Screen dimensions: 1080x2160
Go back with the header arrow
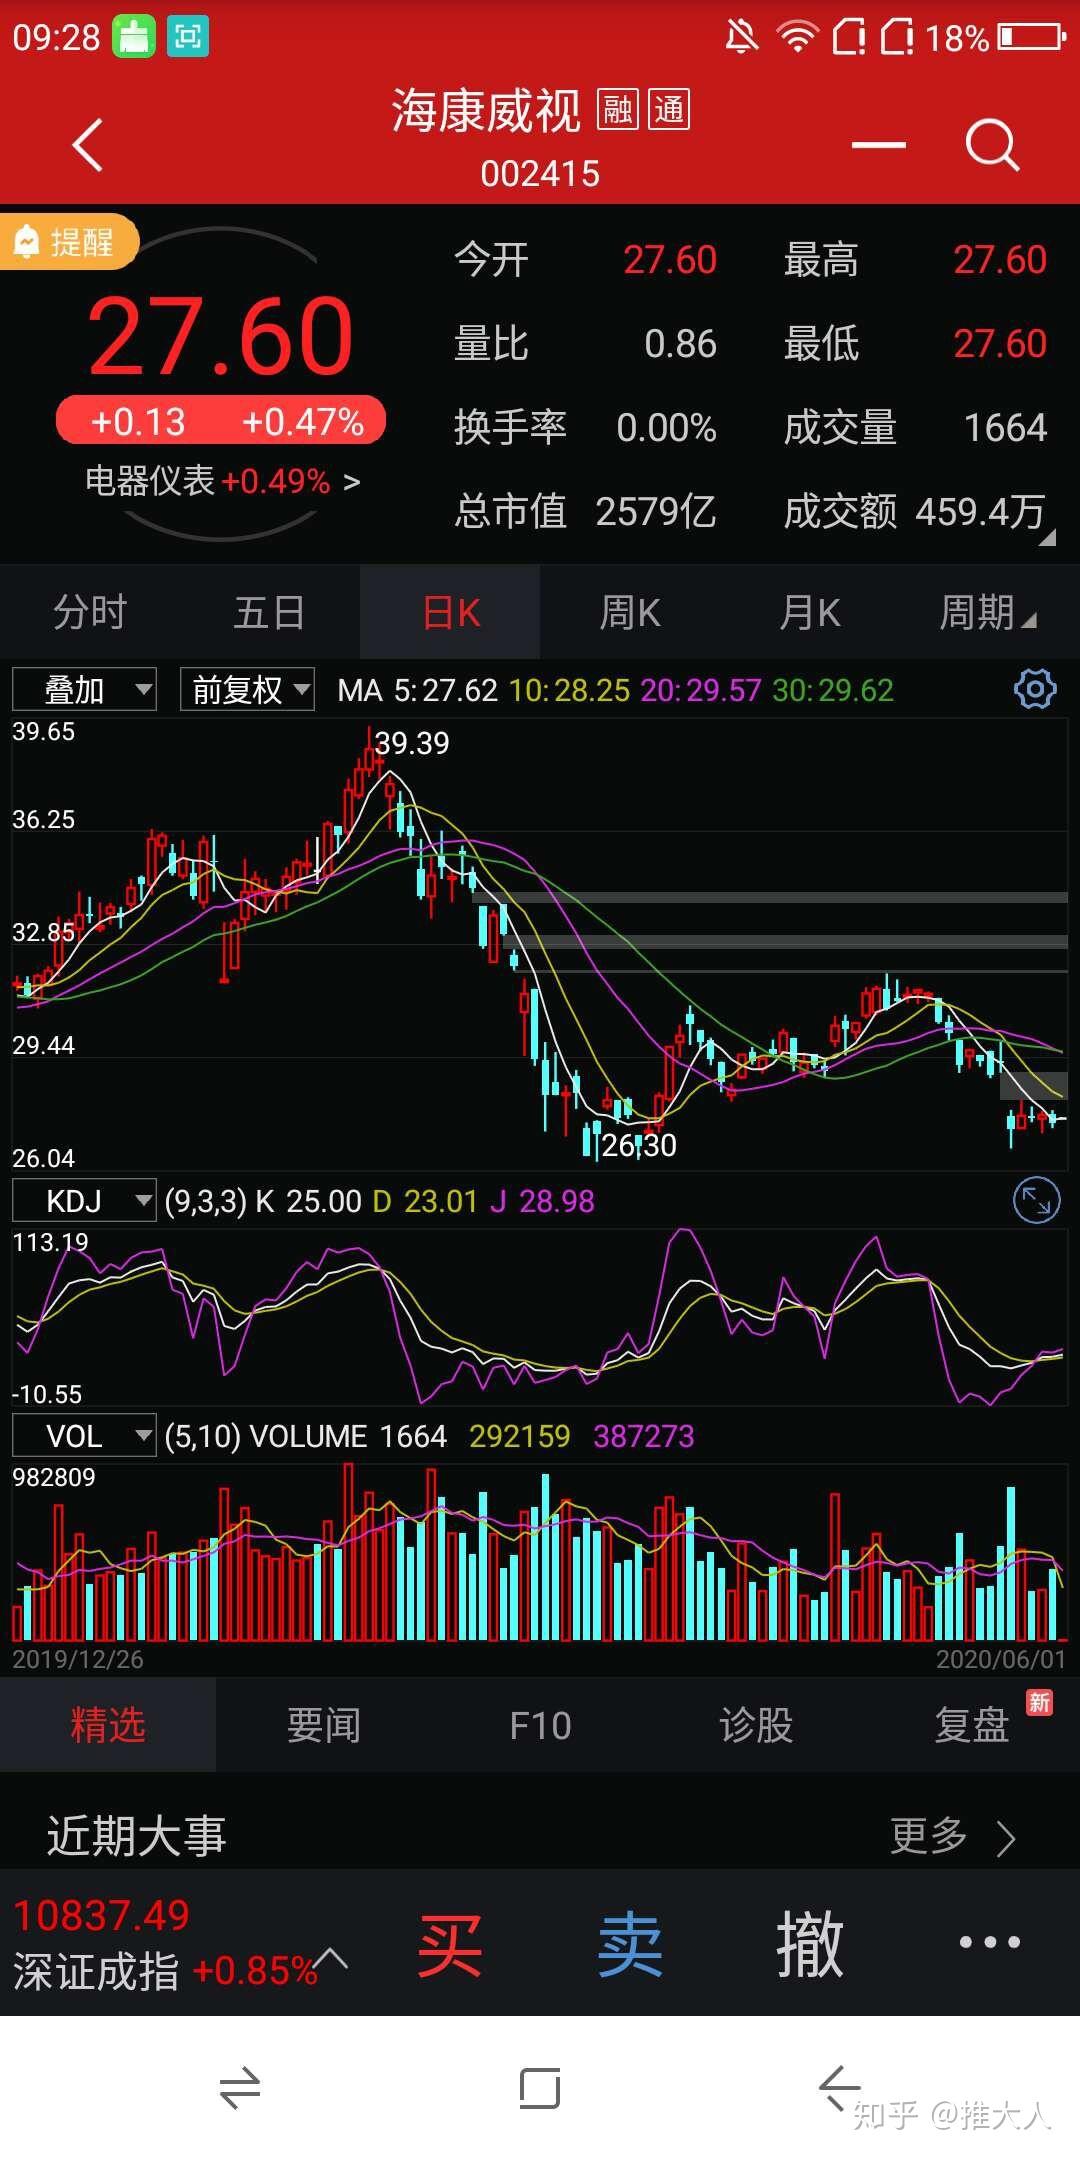pyautogui.click(x=88, y=145)
